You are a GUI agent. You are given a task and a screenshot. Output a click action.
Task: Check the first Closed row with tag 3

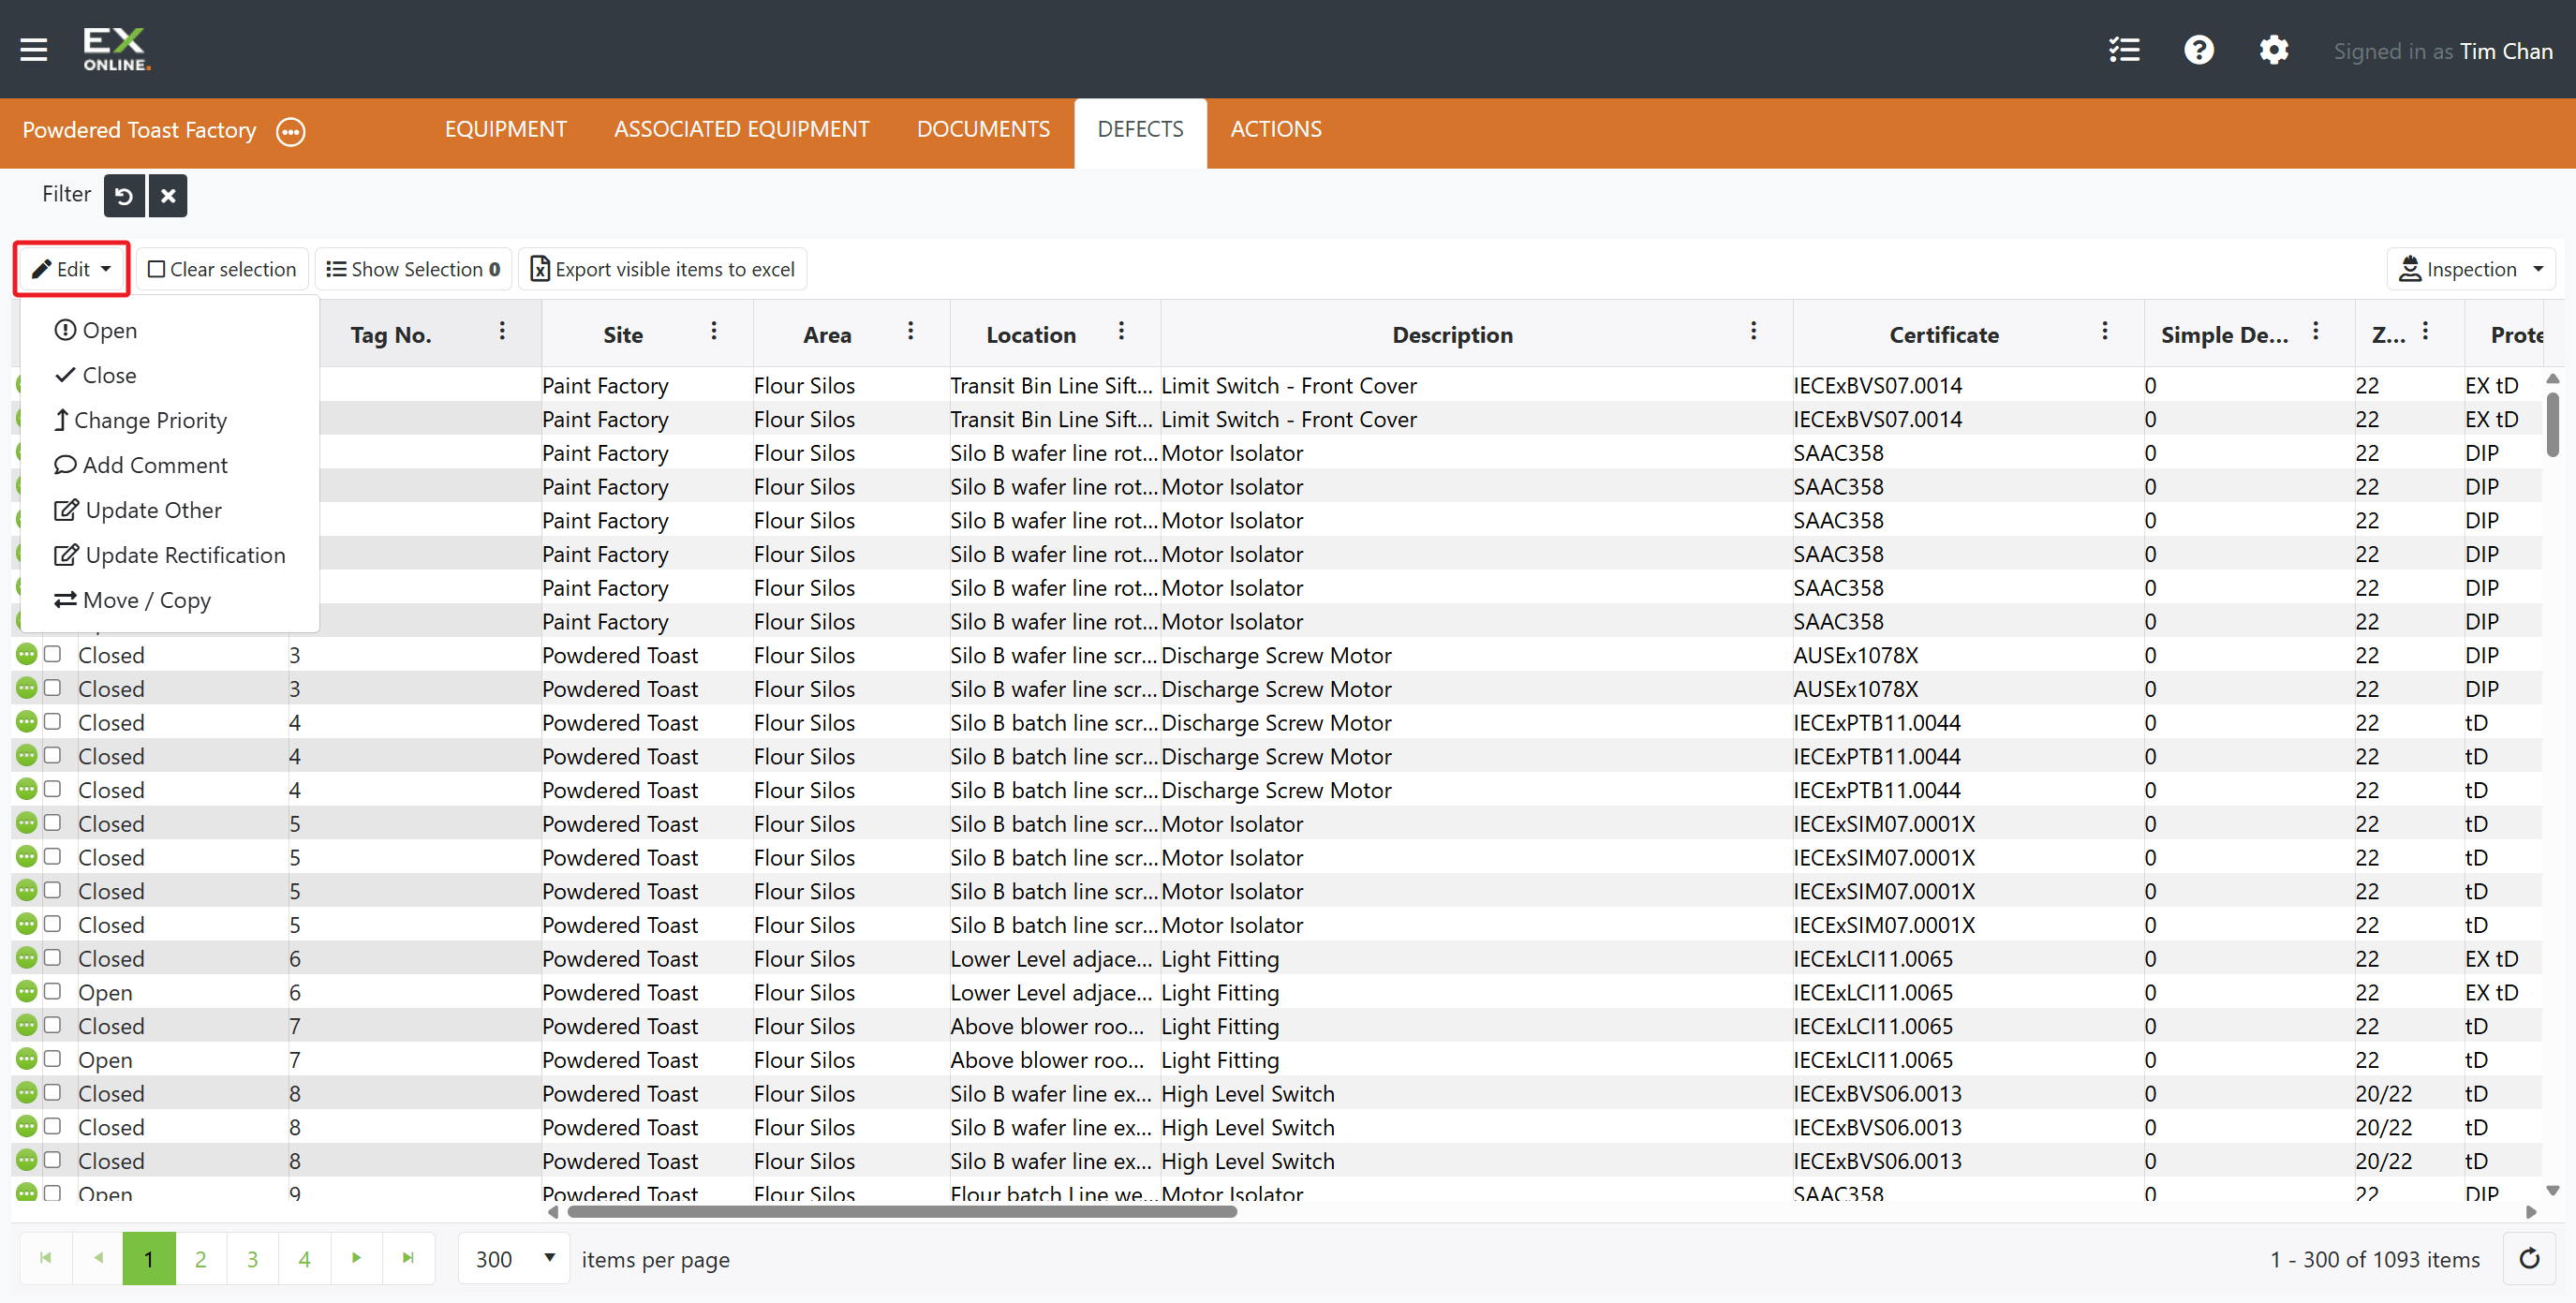click(53, 654)
